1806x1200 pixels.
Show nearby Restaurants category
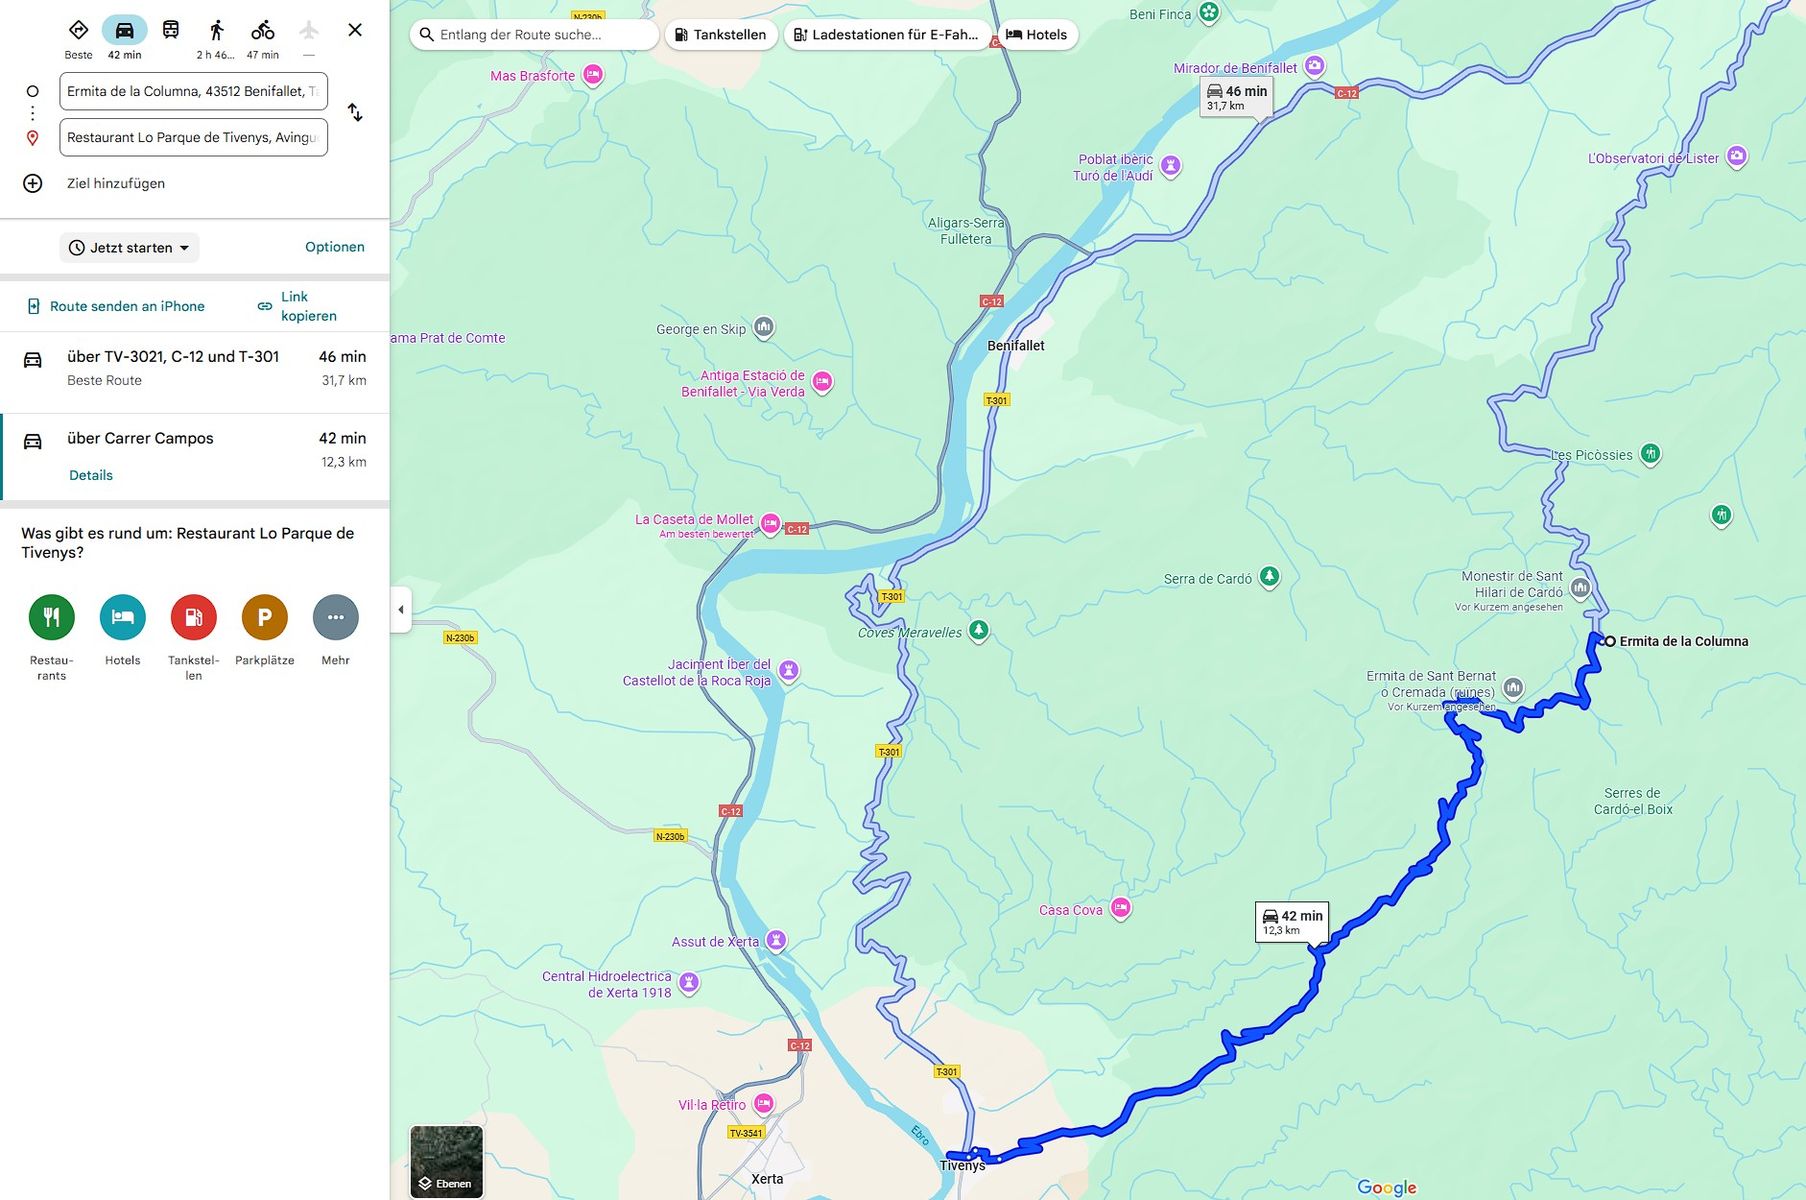[x=52, y=617]
